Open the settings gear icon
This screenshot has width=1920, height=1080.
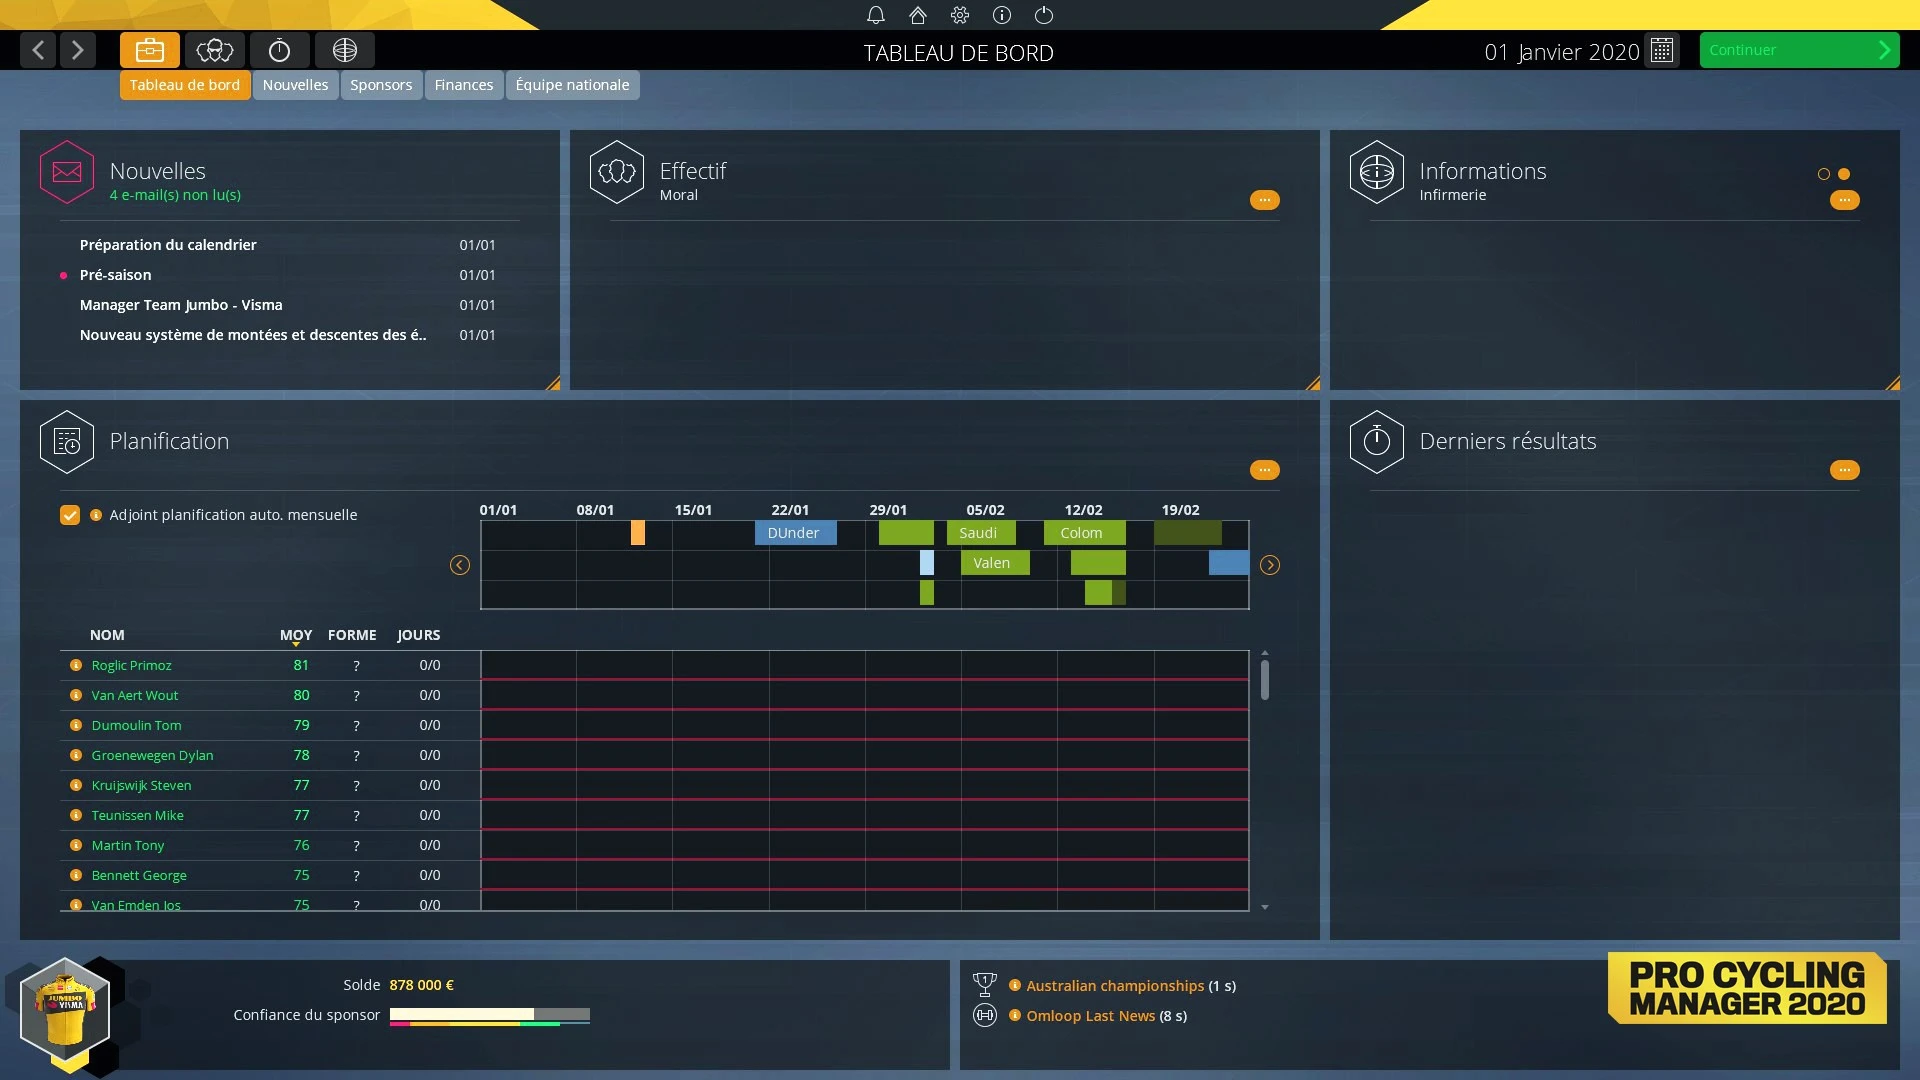click(x=960, y=15)
